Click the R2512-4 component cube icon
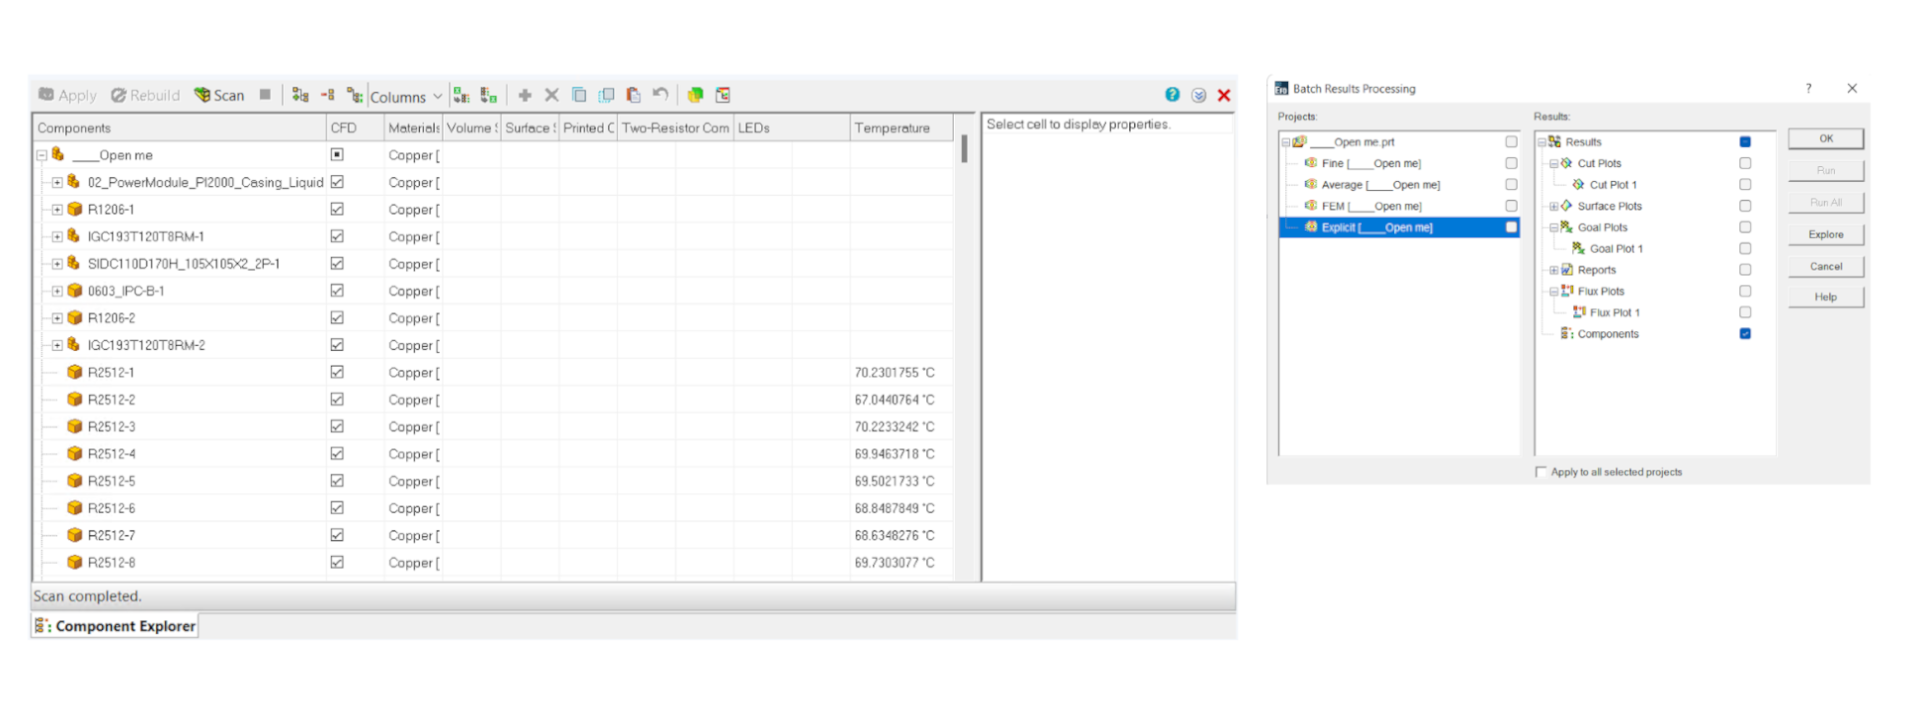This screenshot has height=701, width=1920. point(74,454)
